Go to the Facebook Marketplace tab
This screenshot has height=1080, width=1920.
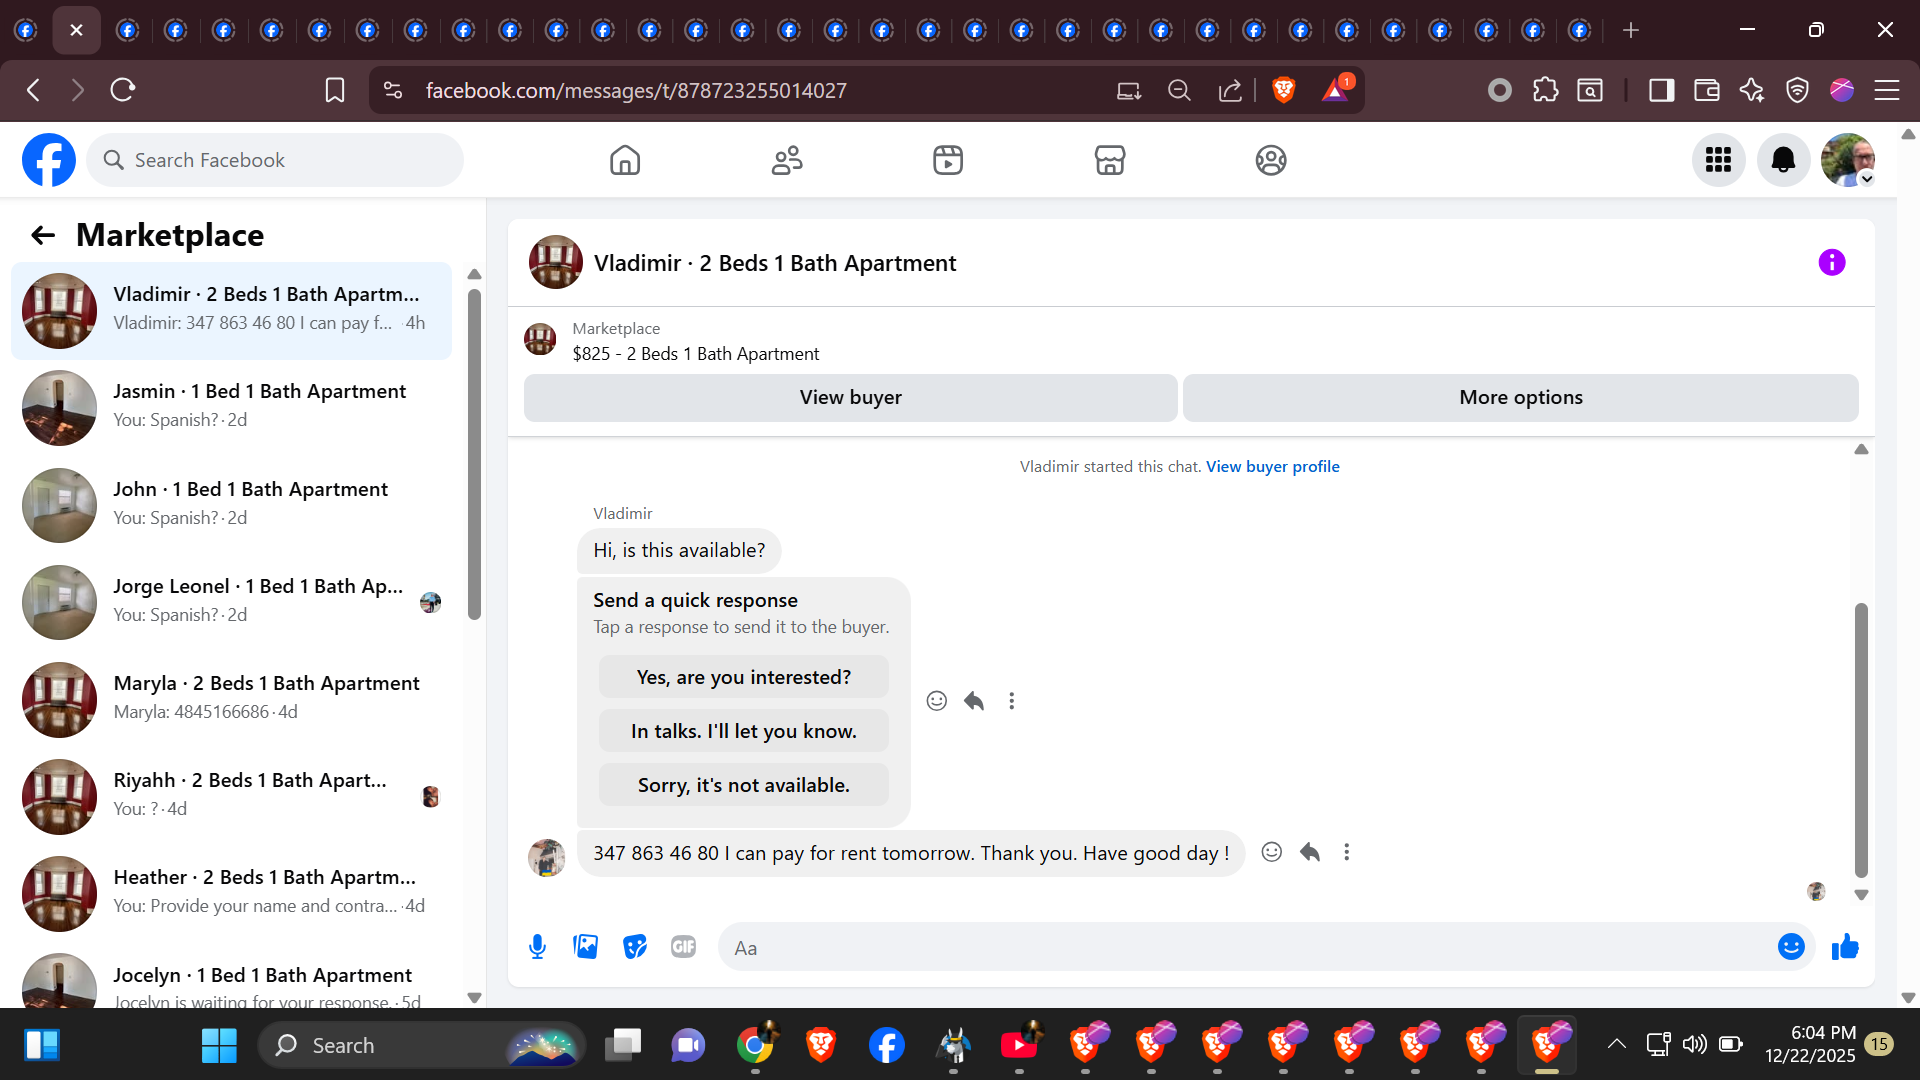click(x=1109, y=160)
